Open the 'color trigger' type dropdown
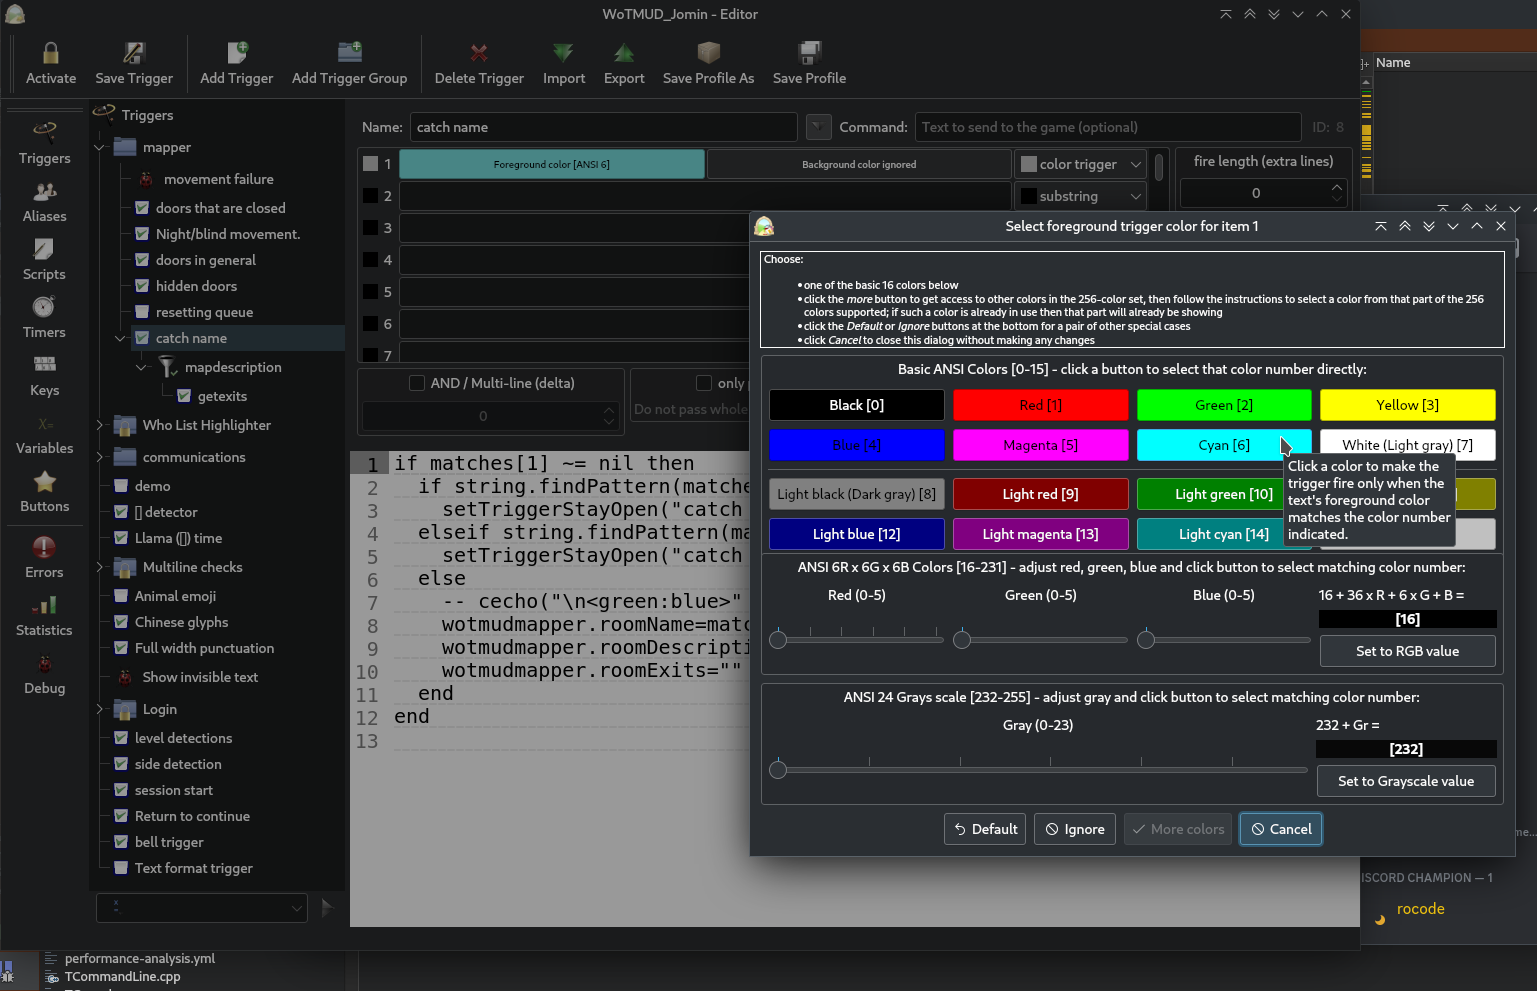 click(x=1080, y=164)
